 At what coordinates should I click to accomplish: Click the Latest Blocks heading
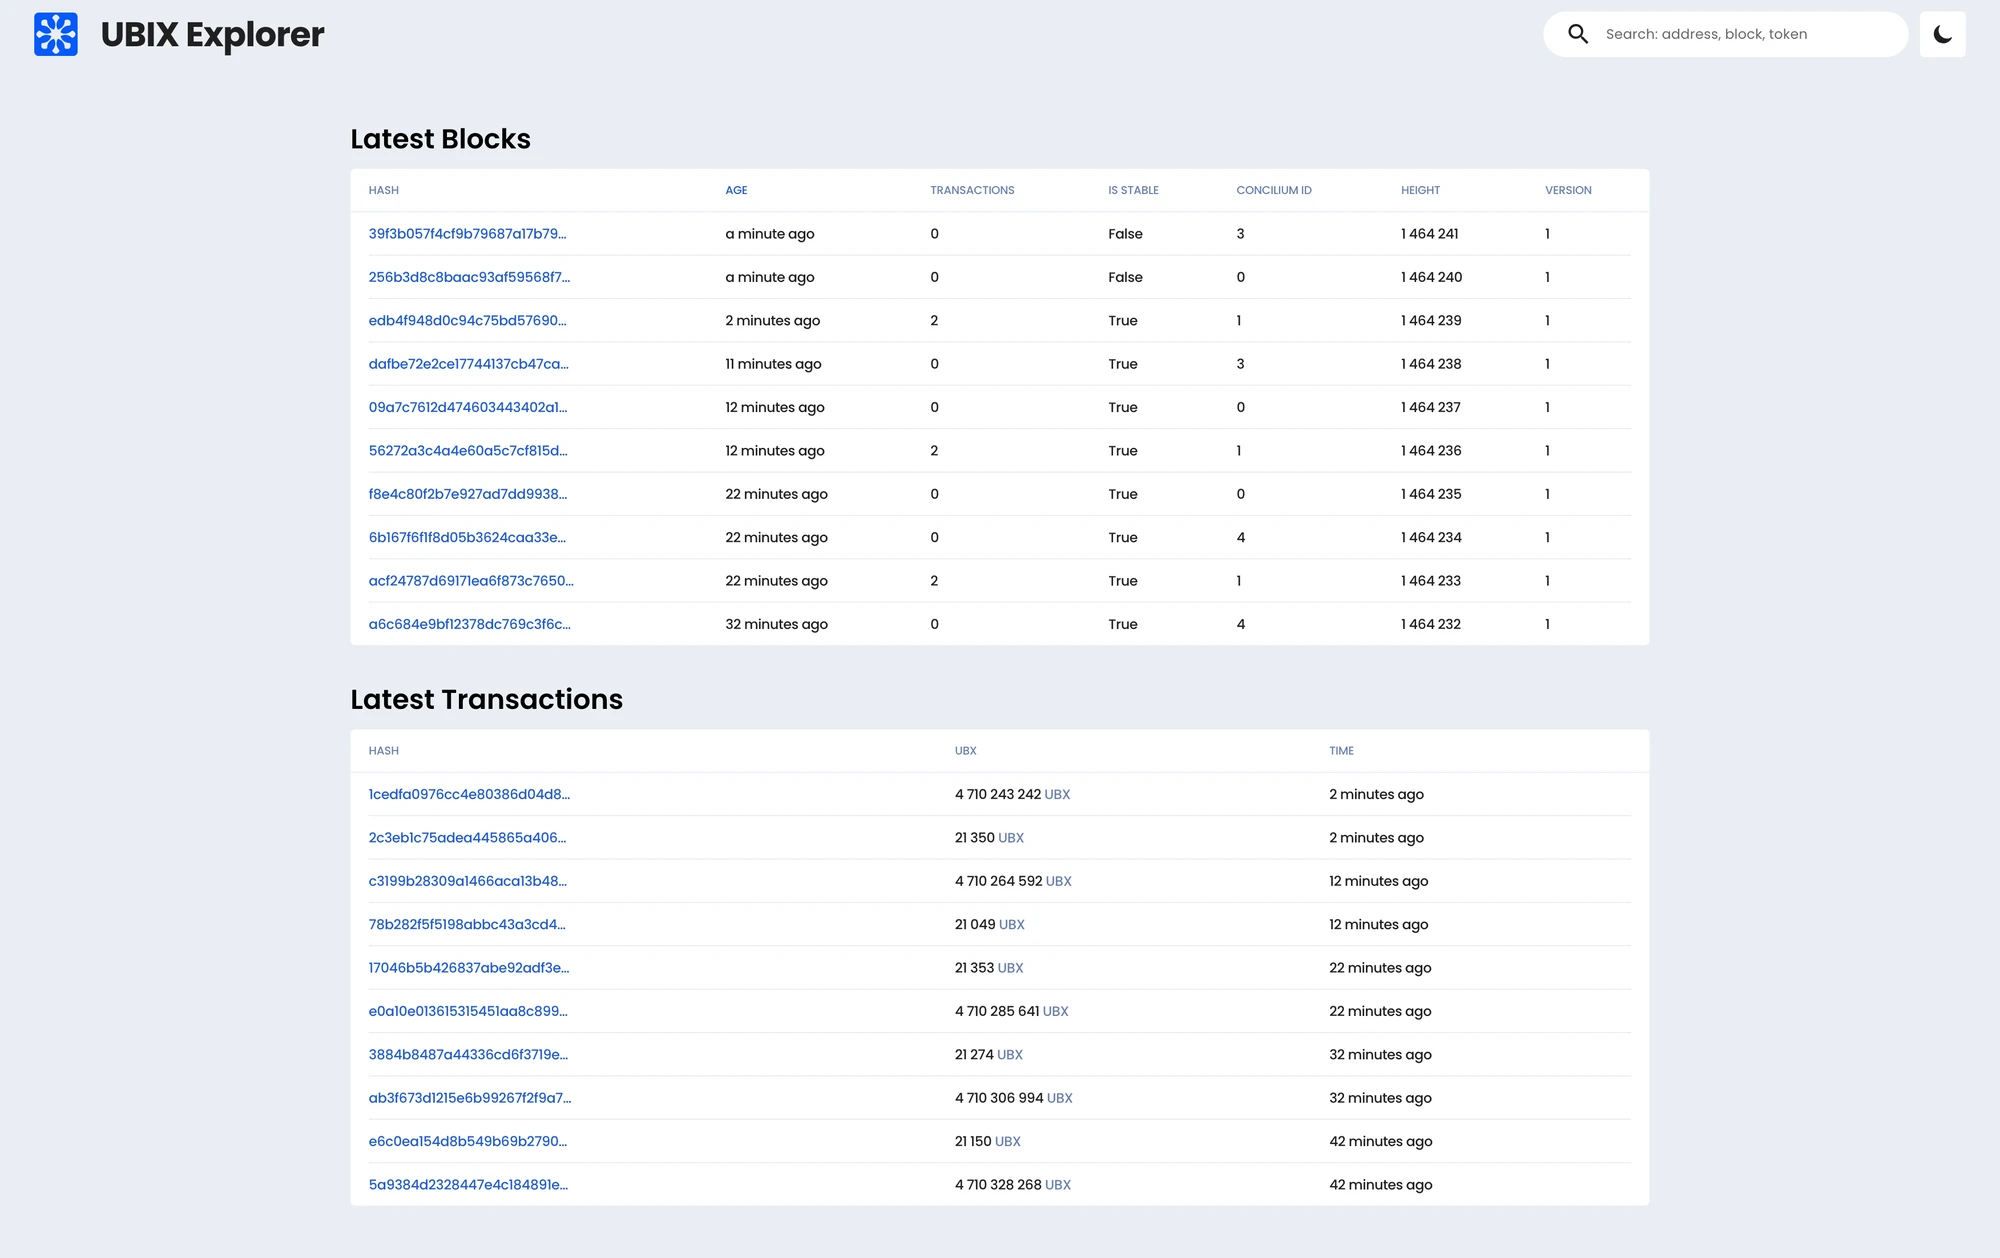click(x=440, y=139)
